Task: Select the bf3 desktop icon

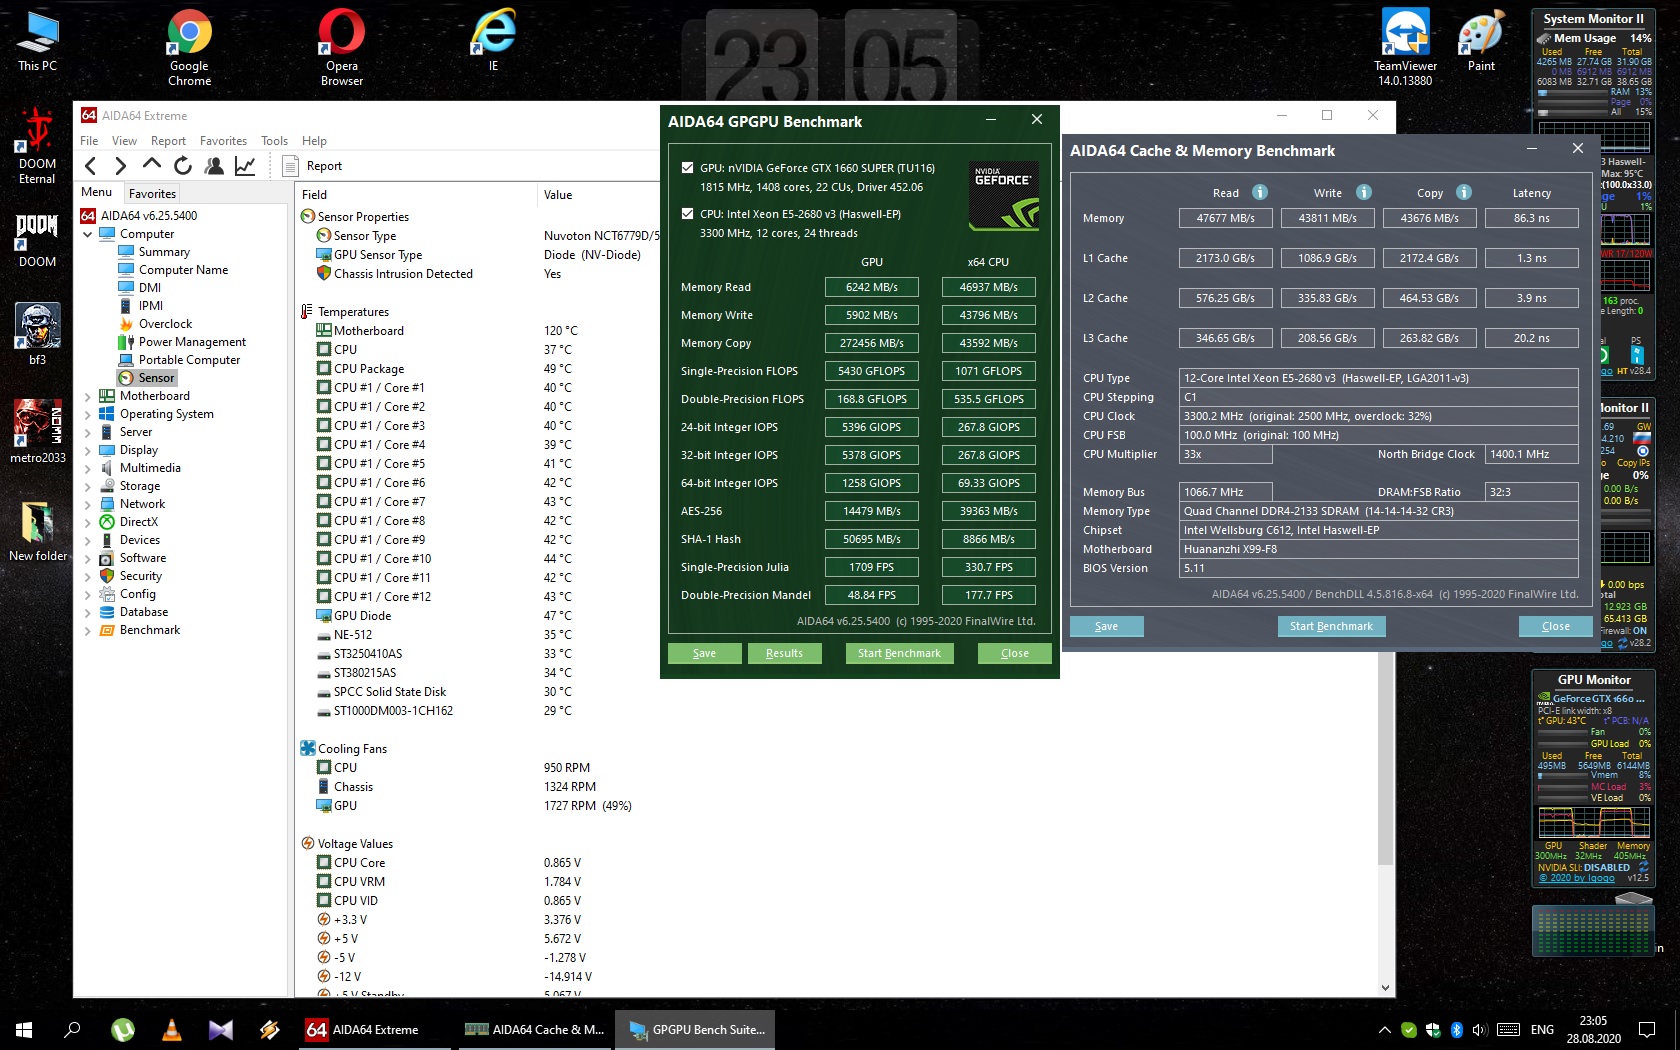Action: [x=38, y=334]
